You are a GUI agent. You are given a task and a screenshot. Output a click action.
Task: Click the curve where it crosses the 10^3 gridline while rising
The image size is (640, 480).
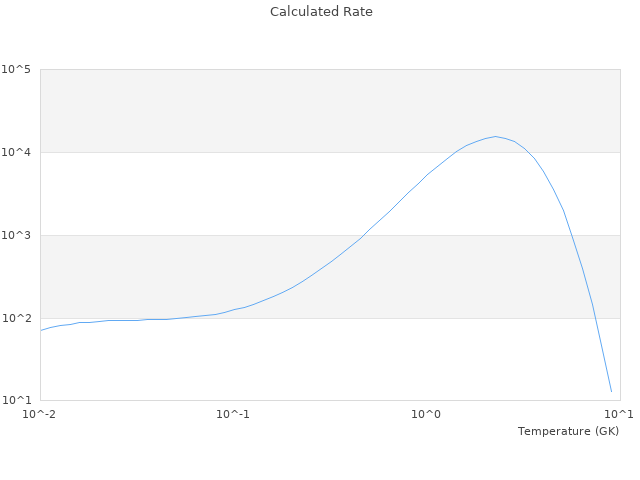367,235
